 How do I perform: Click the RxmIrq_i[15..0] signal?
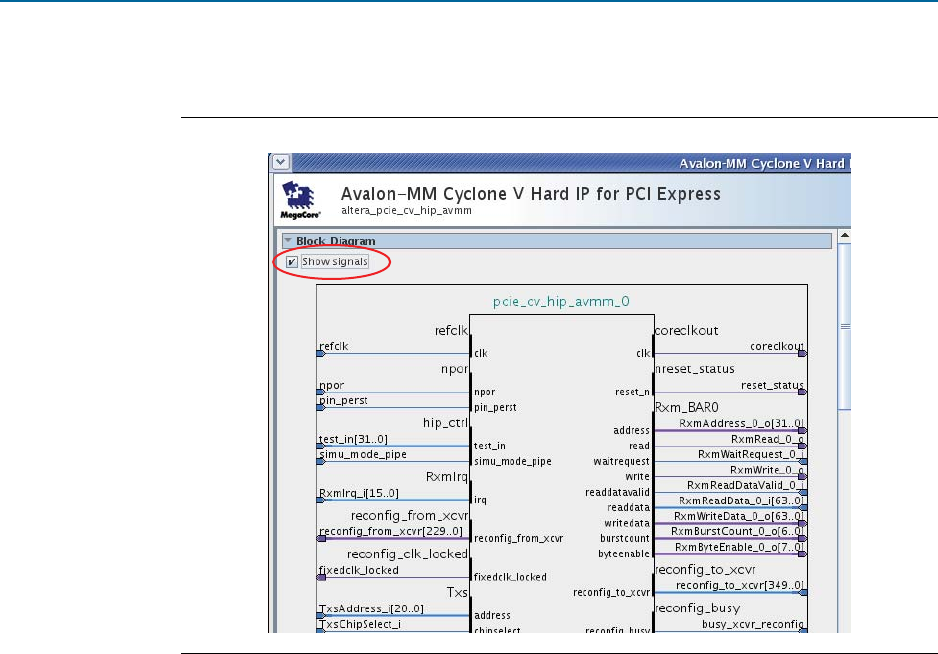[x=358, y=493]
